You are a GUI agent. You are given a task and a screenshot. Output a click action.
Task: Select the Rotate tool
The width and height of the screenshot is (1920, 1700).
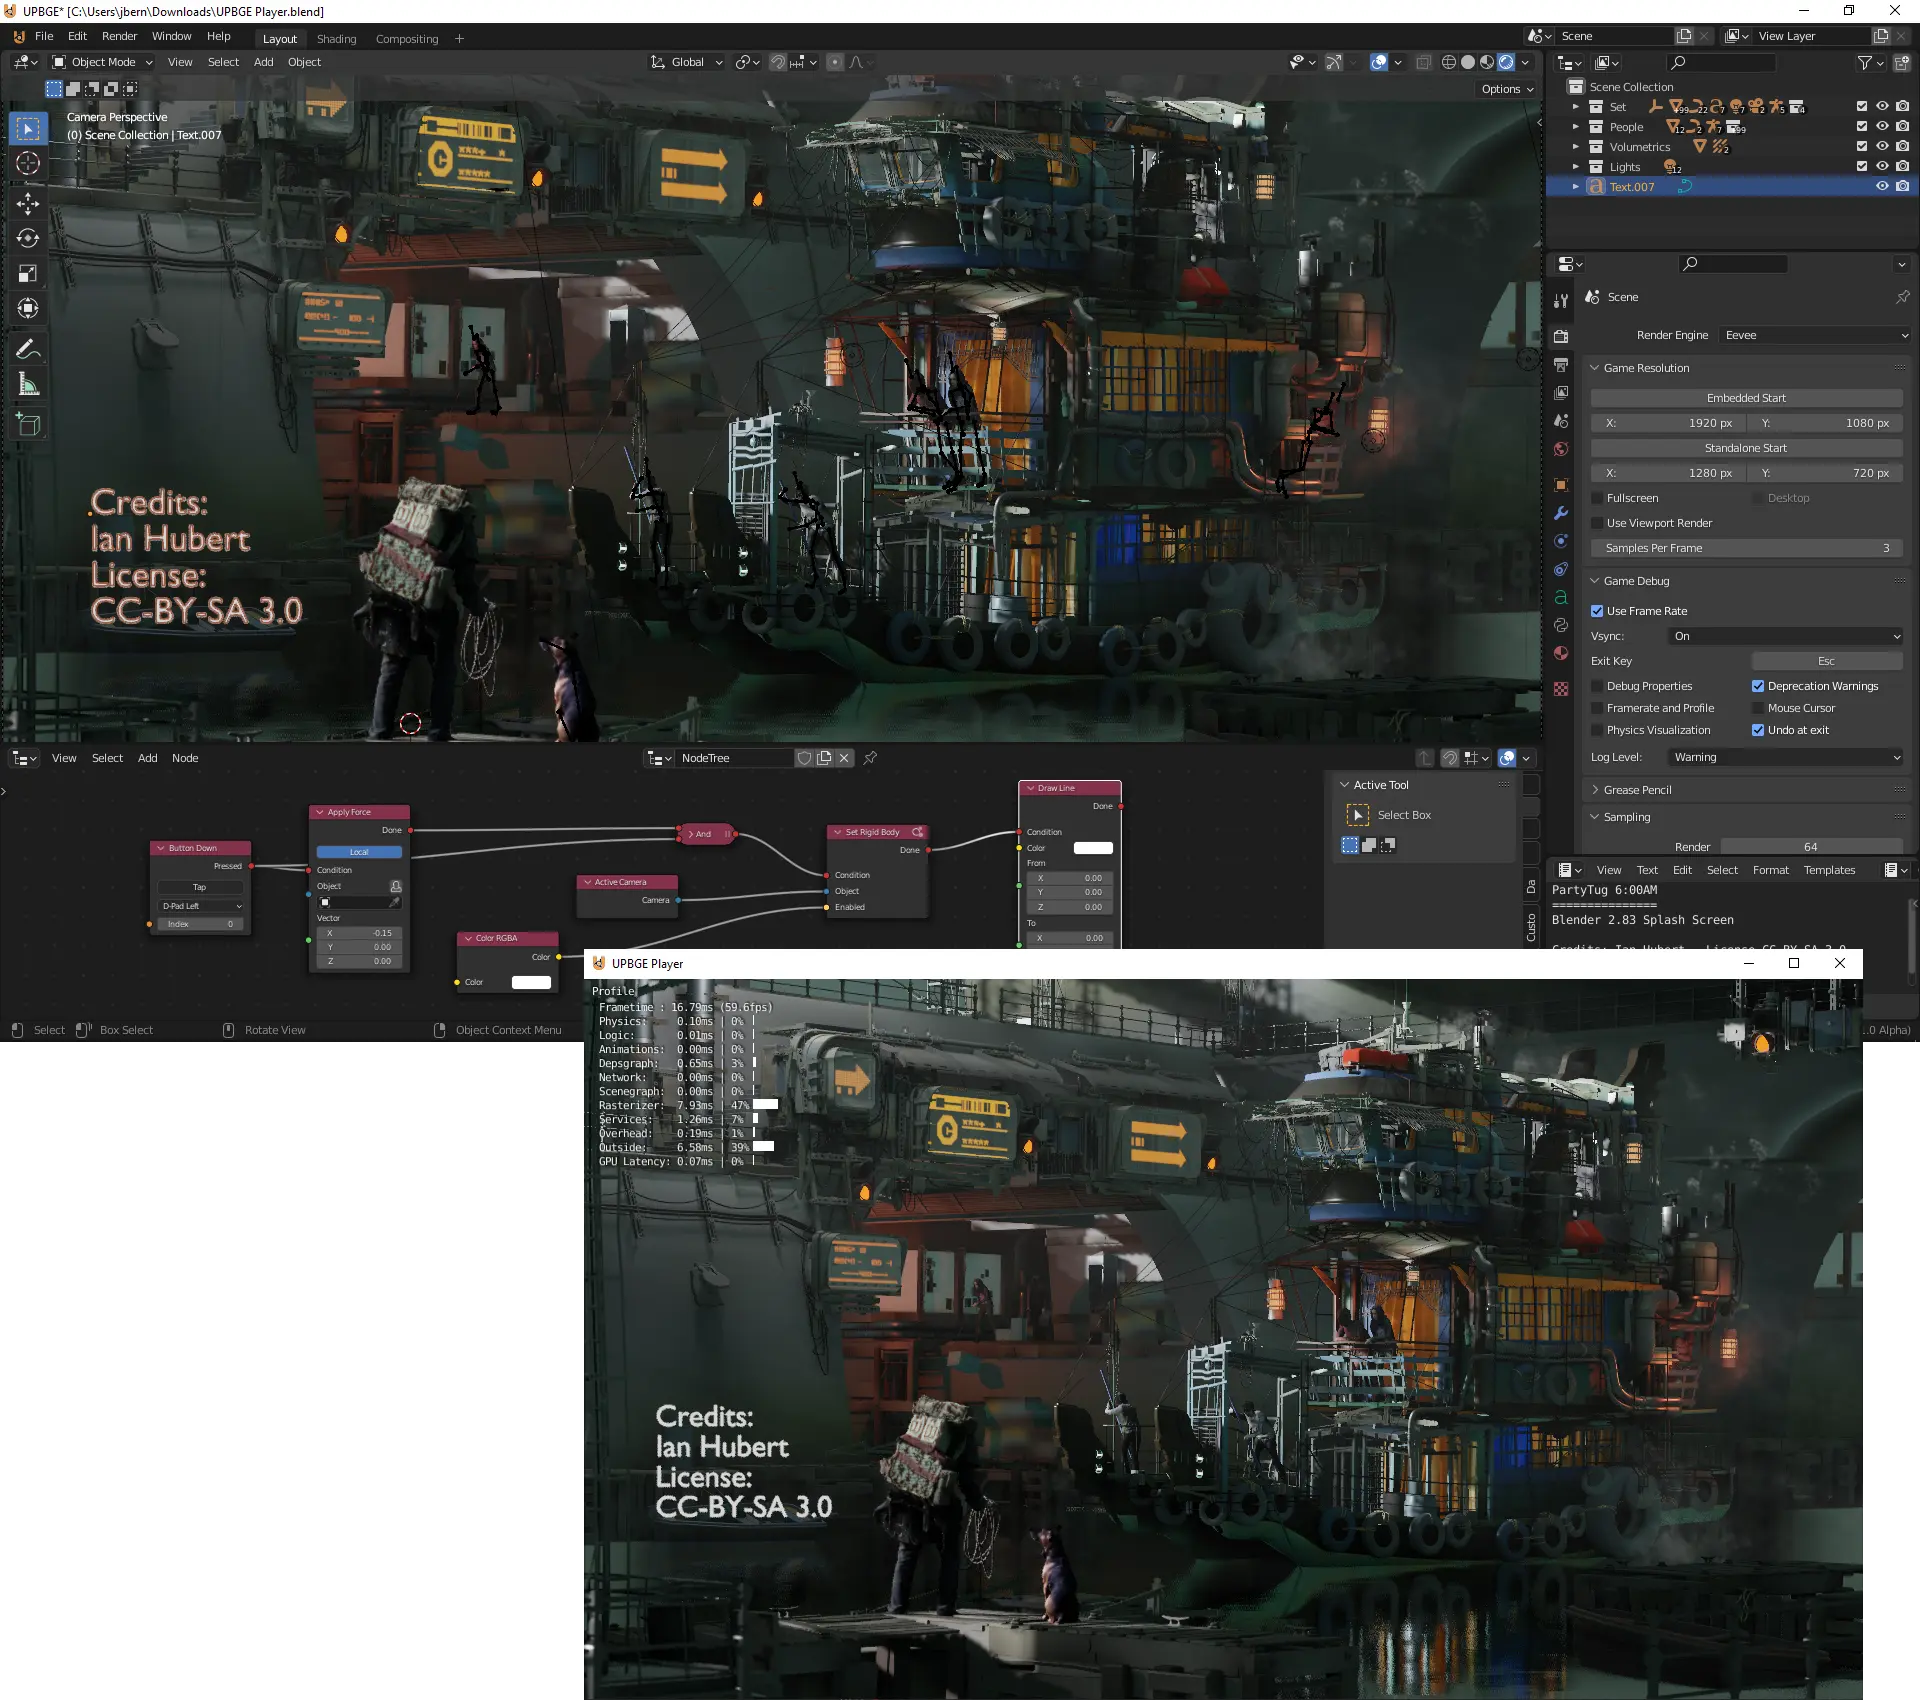tap(28, 238)
